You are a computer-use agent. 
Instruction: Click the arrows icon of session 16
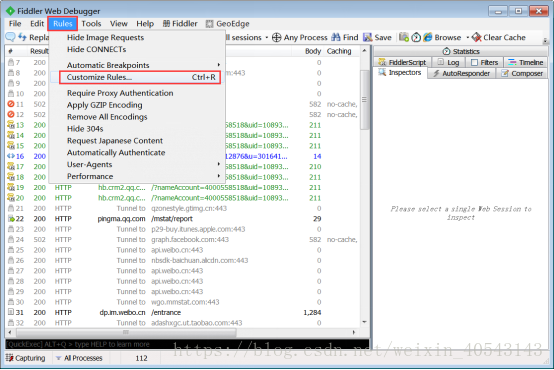[11, 156]
